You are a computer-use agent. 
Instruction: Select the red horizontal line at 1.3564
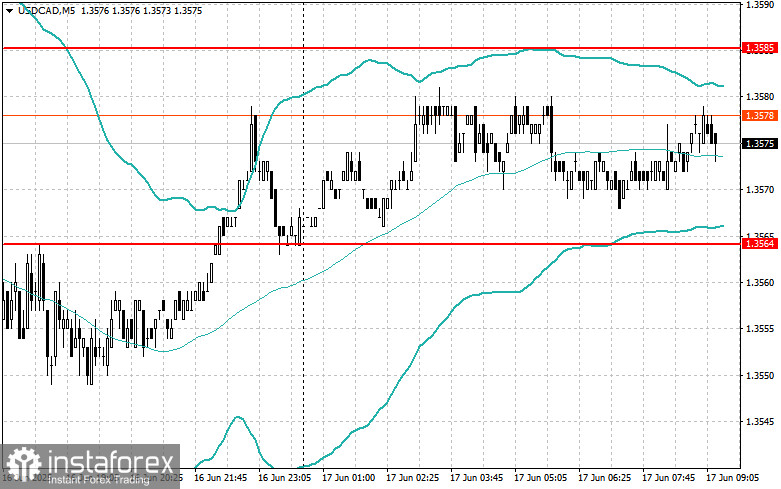pos(371,244)
